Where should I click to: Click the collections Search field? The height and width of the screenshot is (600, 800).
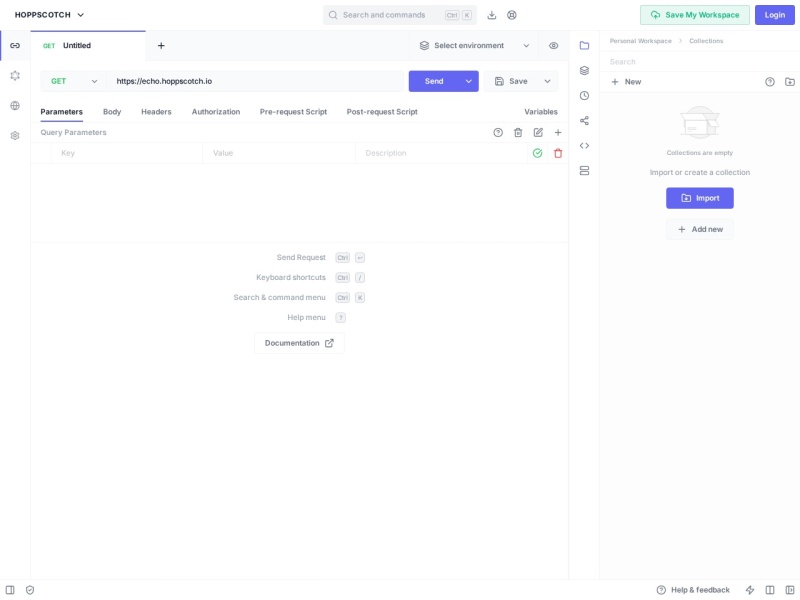tap(699, 62)
